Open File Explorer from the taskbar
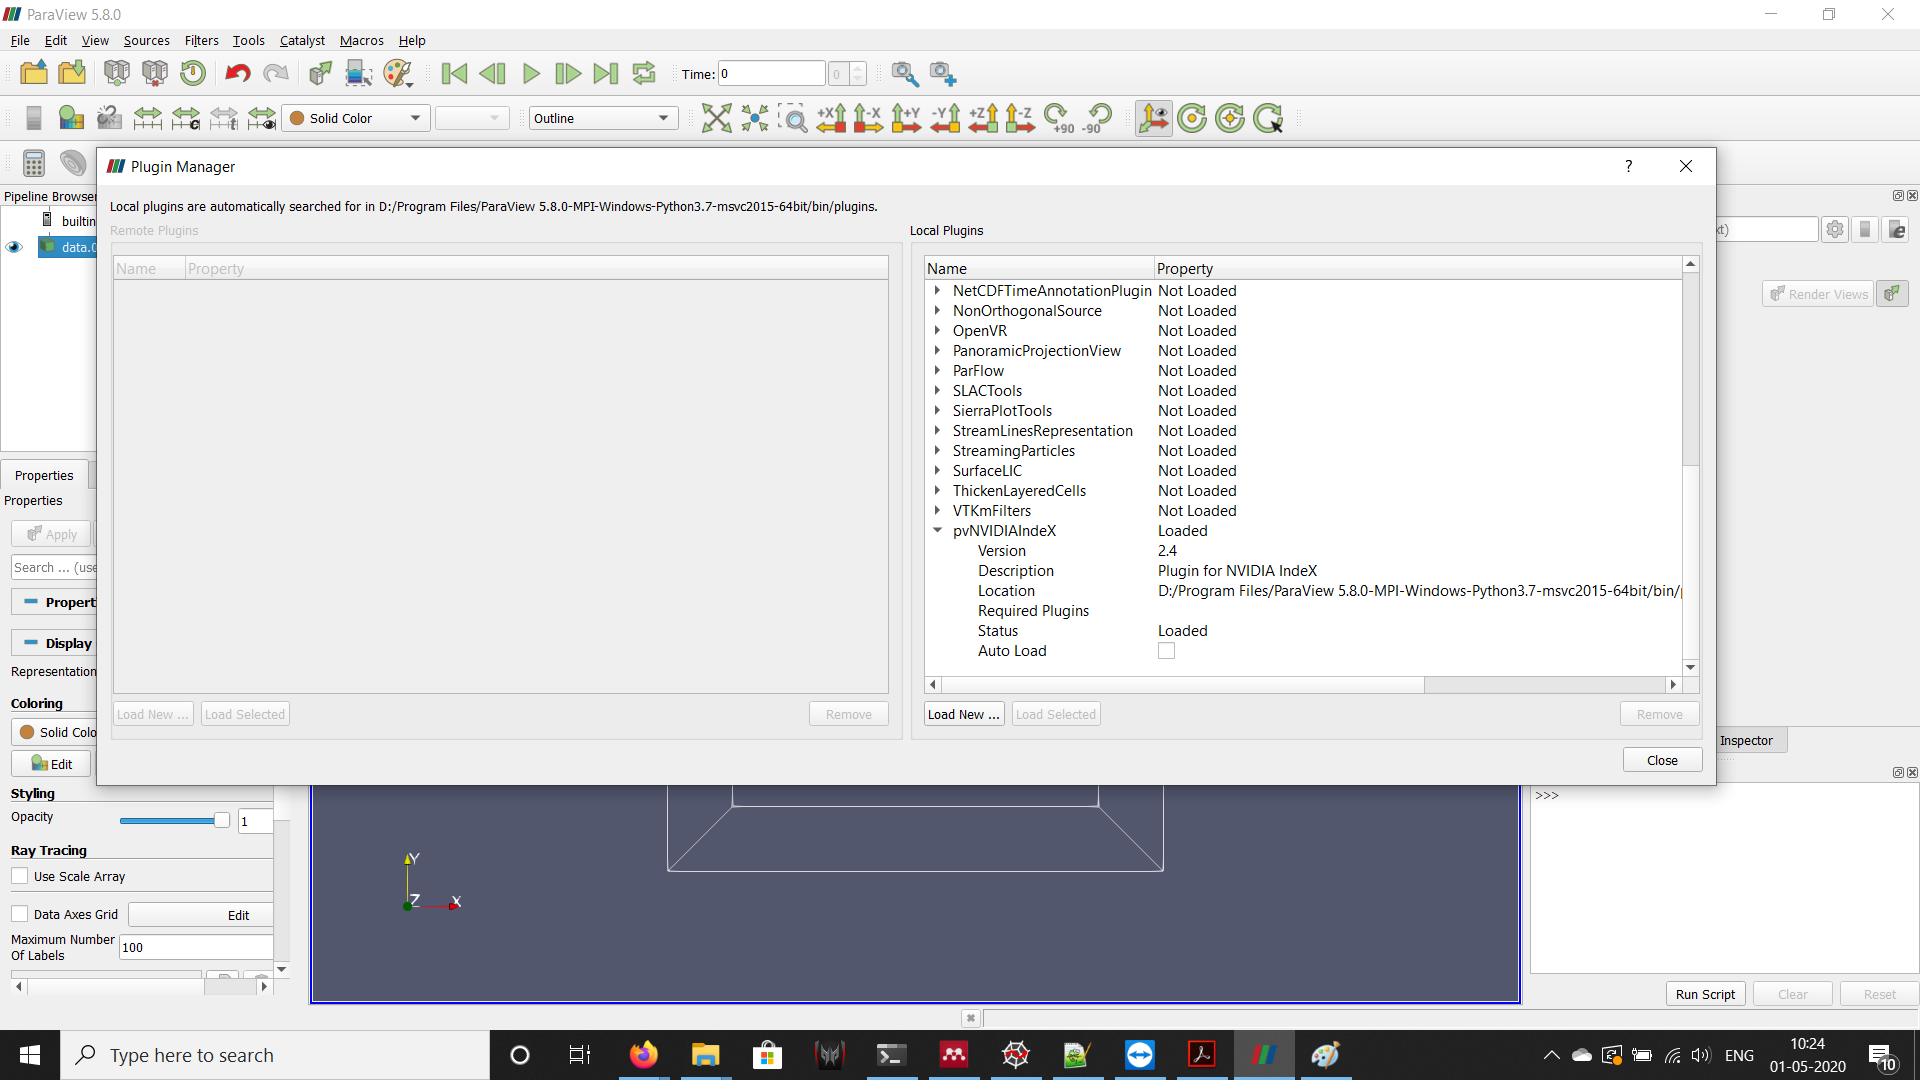1920x1080 pixels. (x=705, y=1054)
